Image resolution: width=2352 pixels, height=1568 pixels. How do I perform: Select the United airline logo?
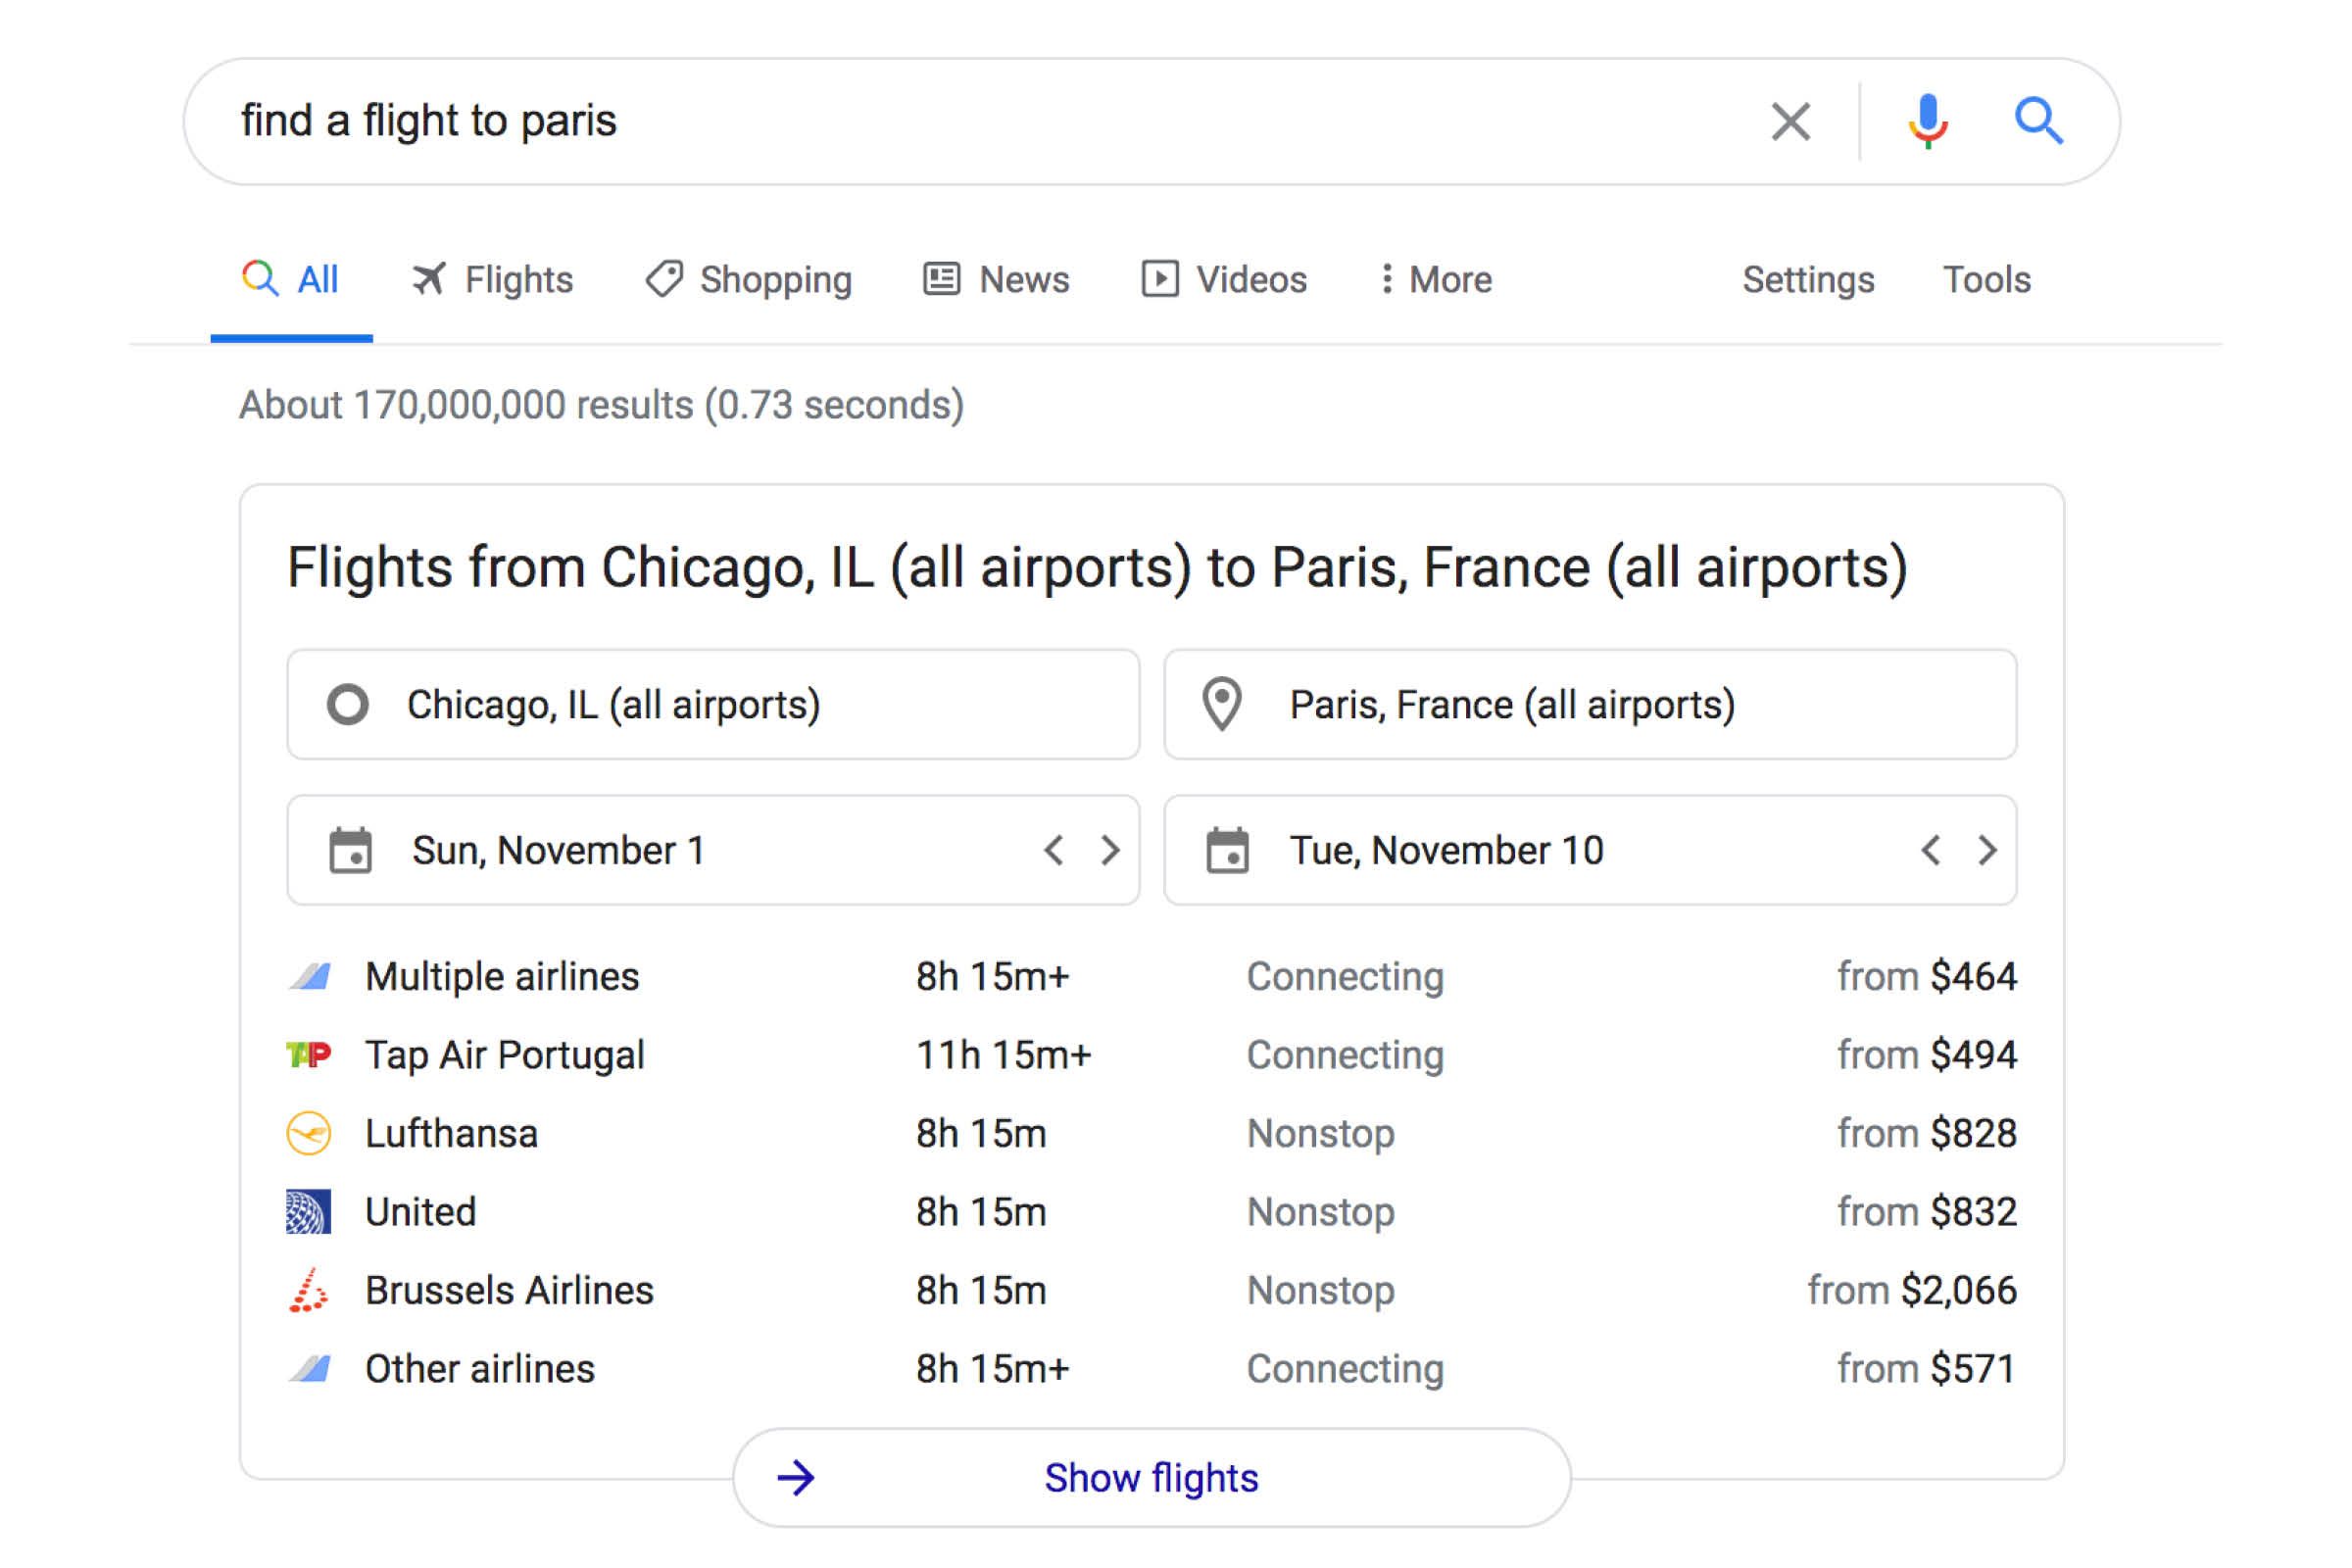tap(310, 1211)
